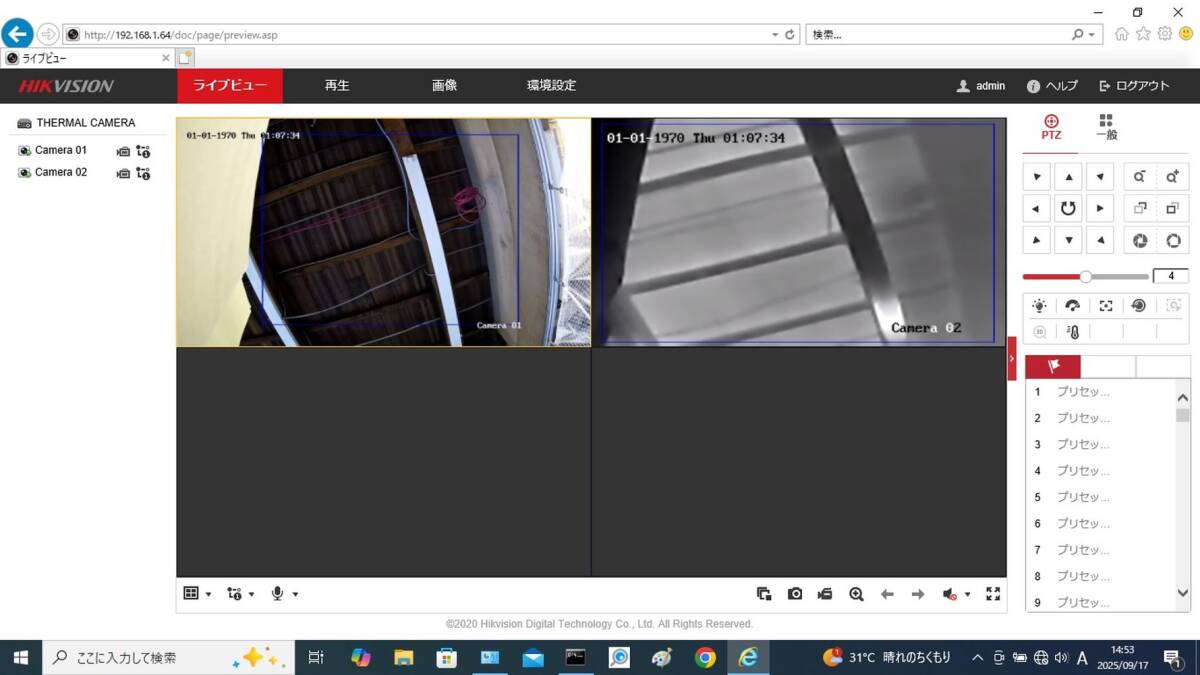This screenshot has height=675, width=1200.
Task: Select the Camera 02 thermal video pane
Action: click(798, 233)
